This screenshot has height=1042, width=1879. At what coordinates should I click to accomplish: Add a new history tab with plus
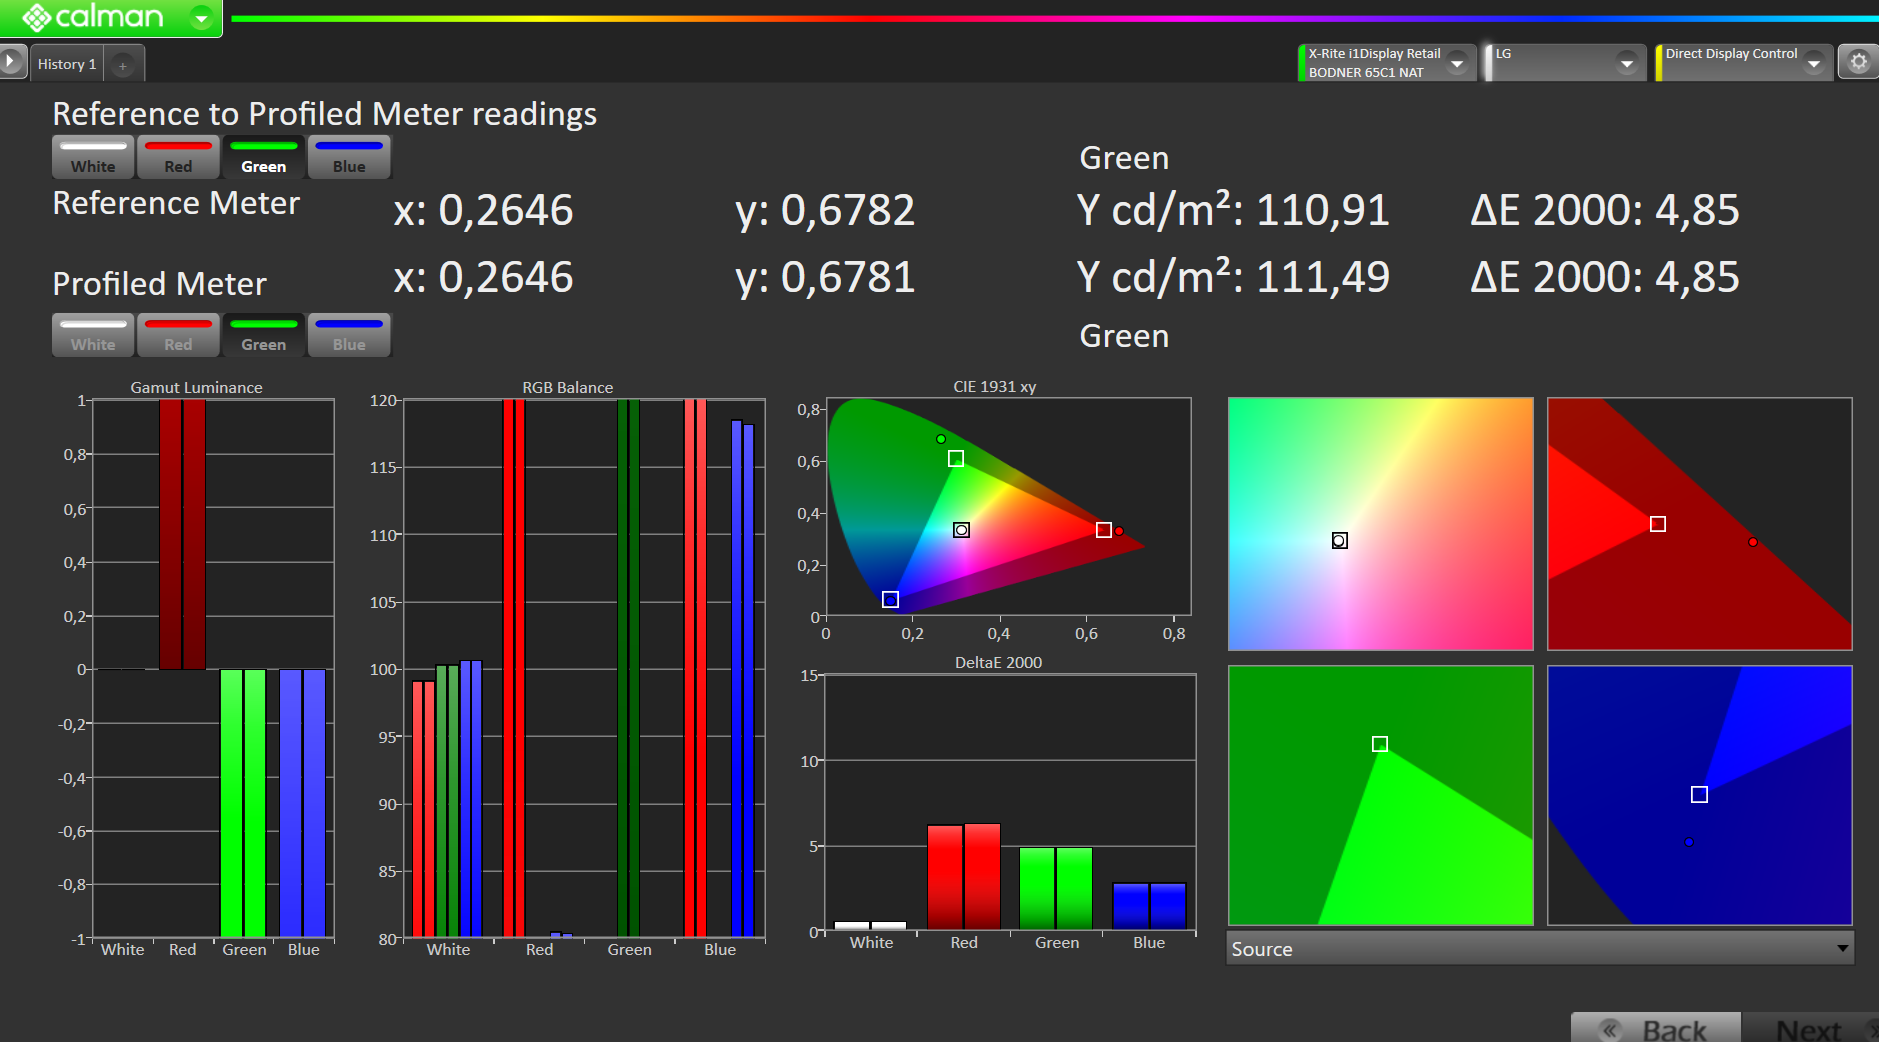tap(123, 65)
